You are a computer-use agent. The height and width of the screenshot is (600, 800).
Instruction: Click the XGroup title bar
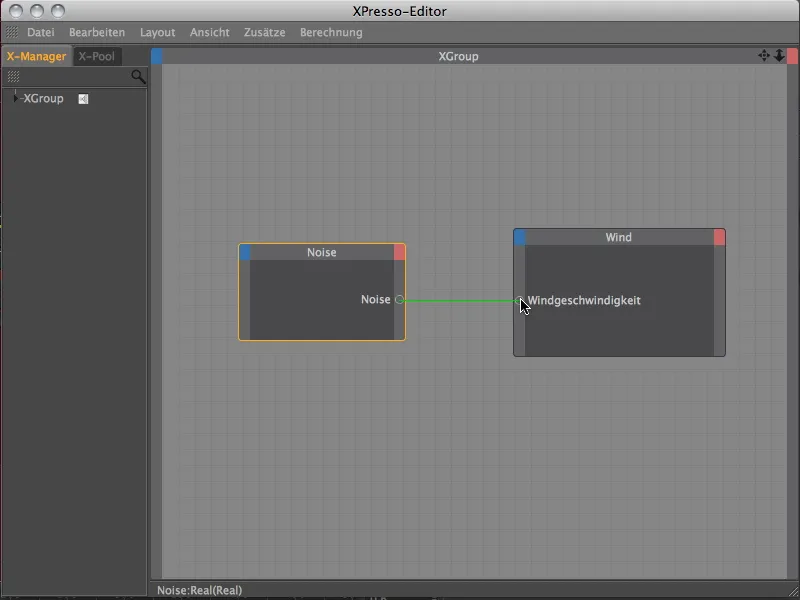(458, 56)
